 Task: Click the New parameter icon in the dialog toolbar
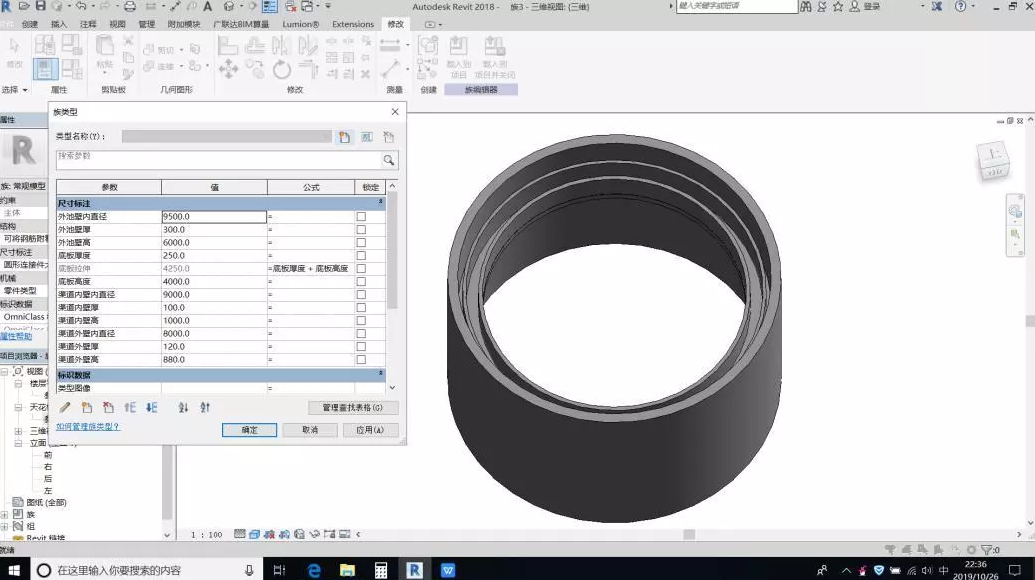[86, 408]
